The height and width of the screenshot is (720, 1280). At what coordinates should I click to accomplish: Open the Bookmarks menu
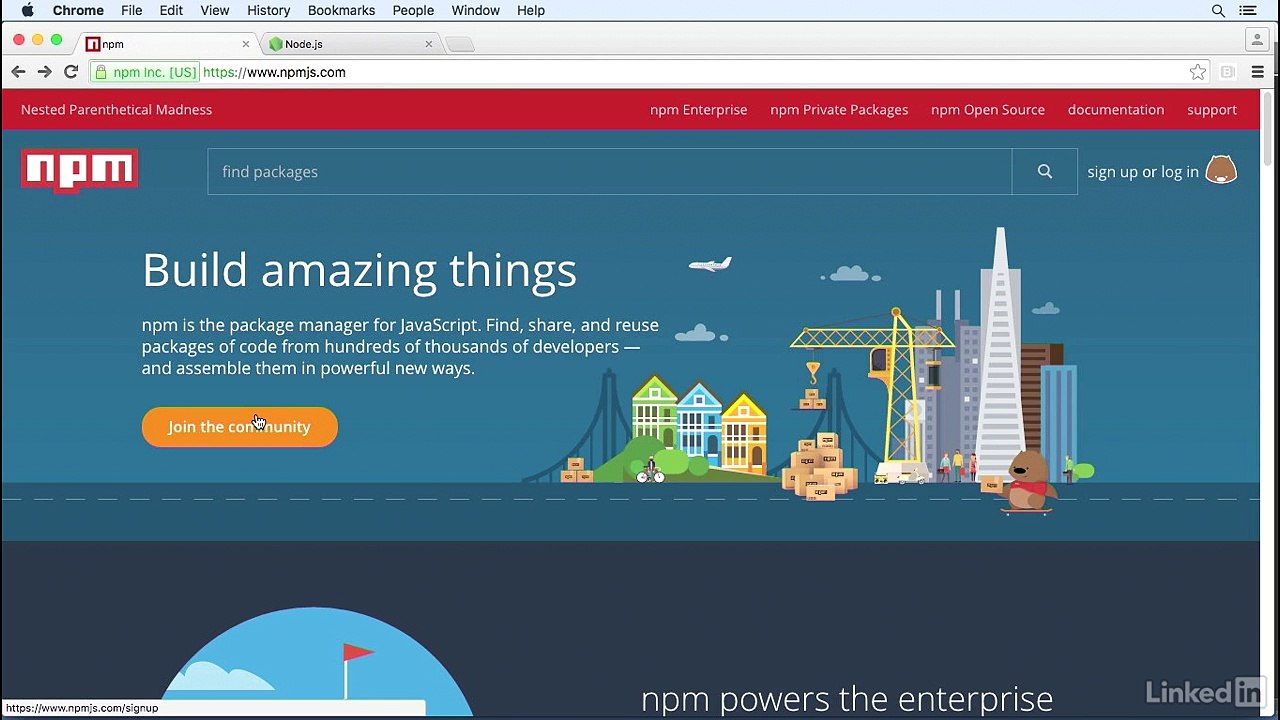point(341,10)
